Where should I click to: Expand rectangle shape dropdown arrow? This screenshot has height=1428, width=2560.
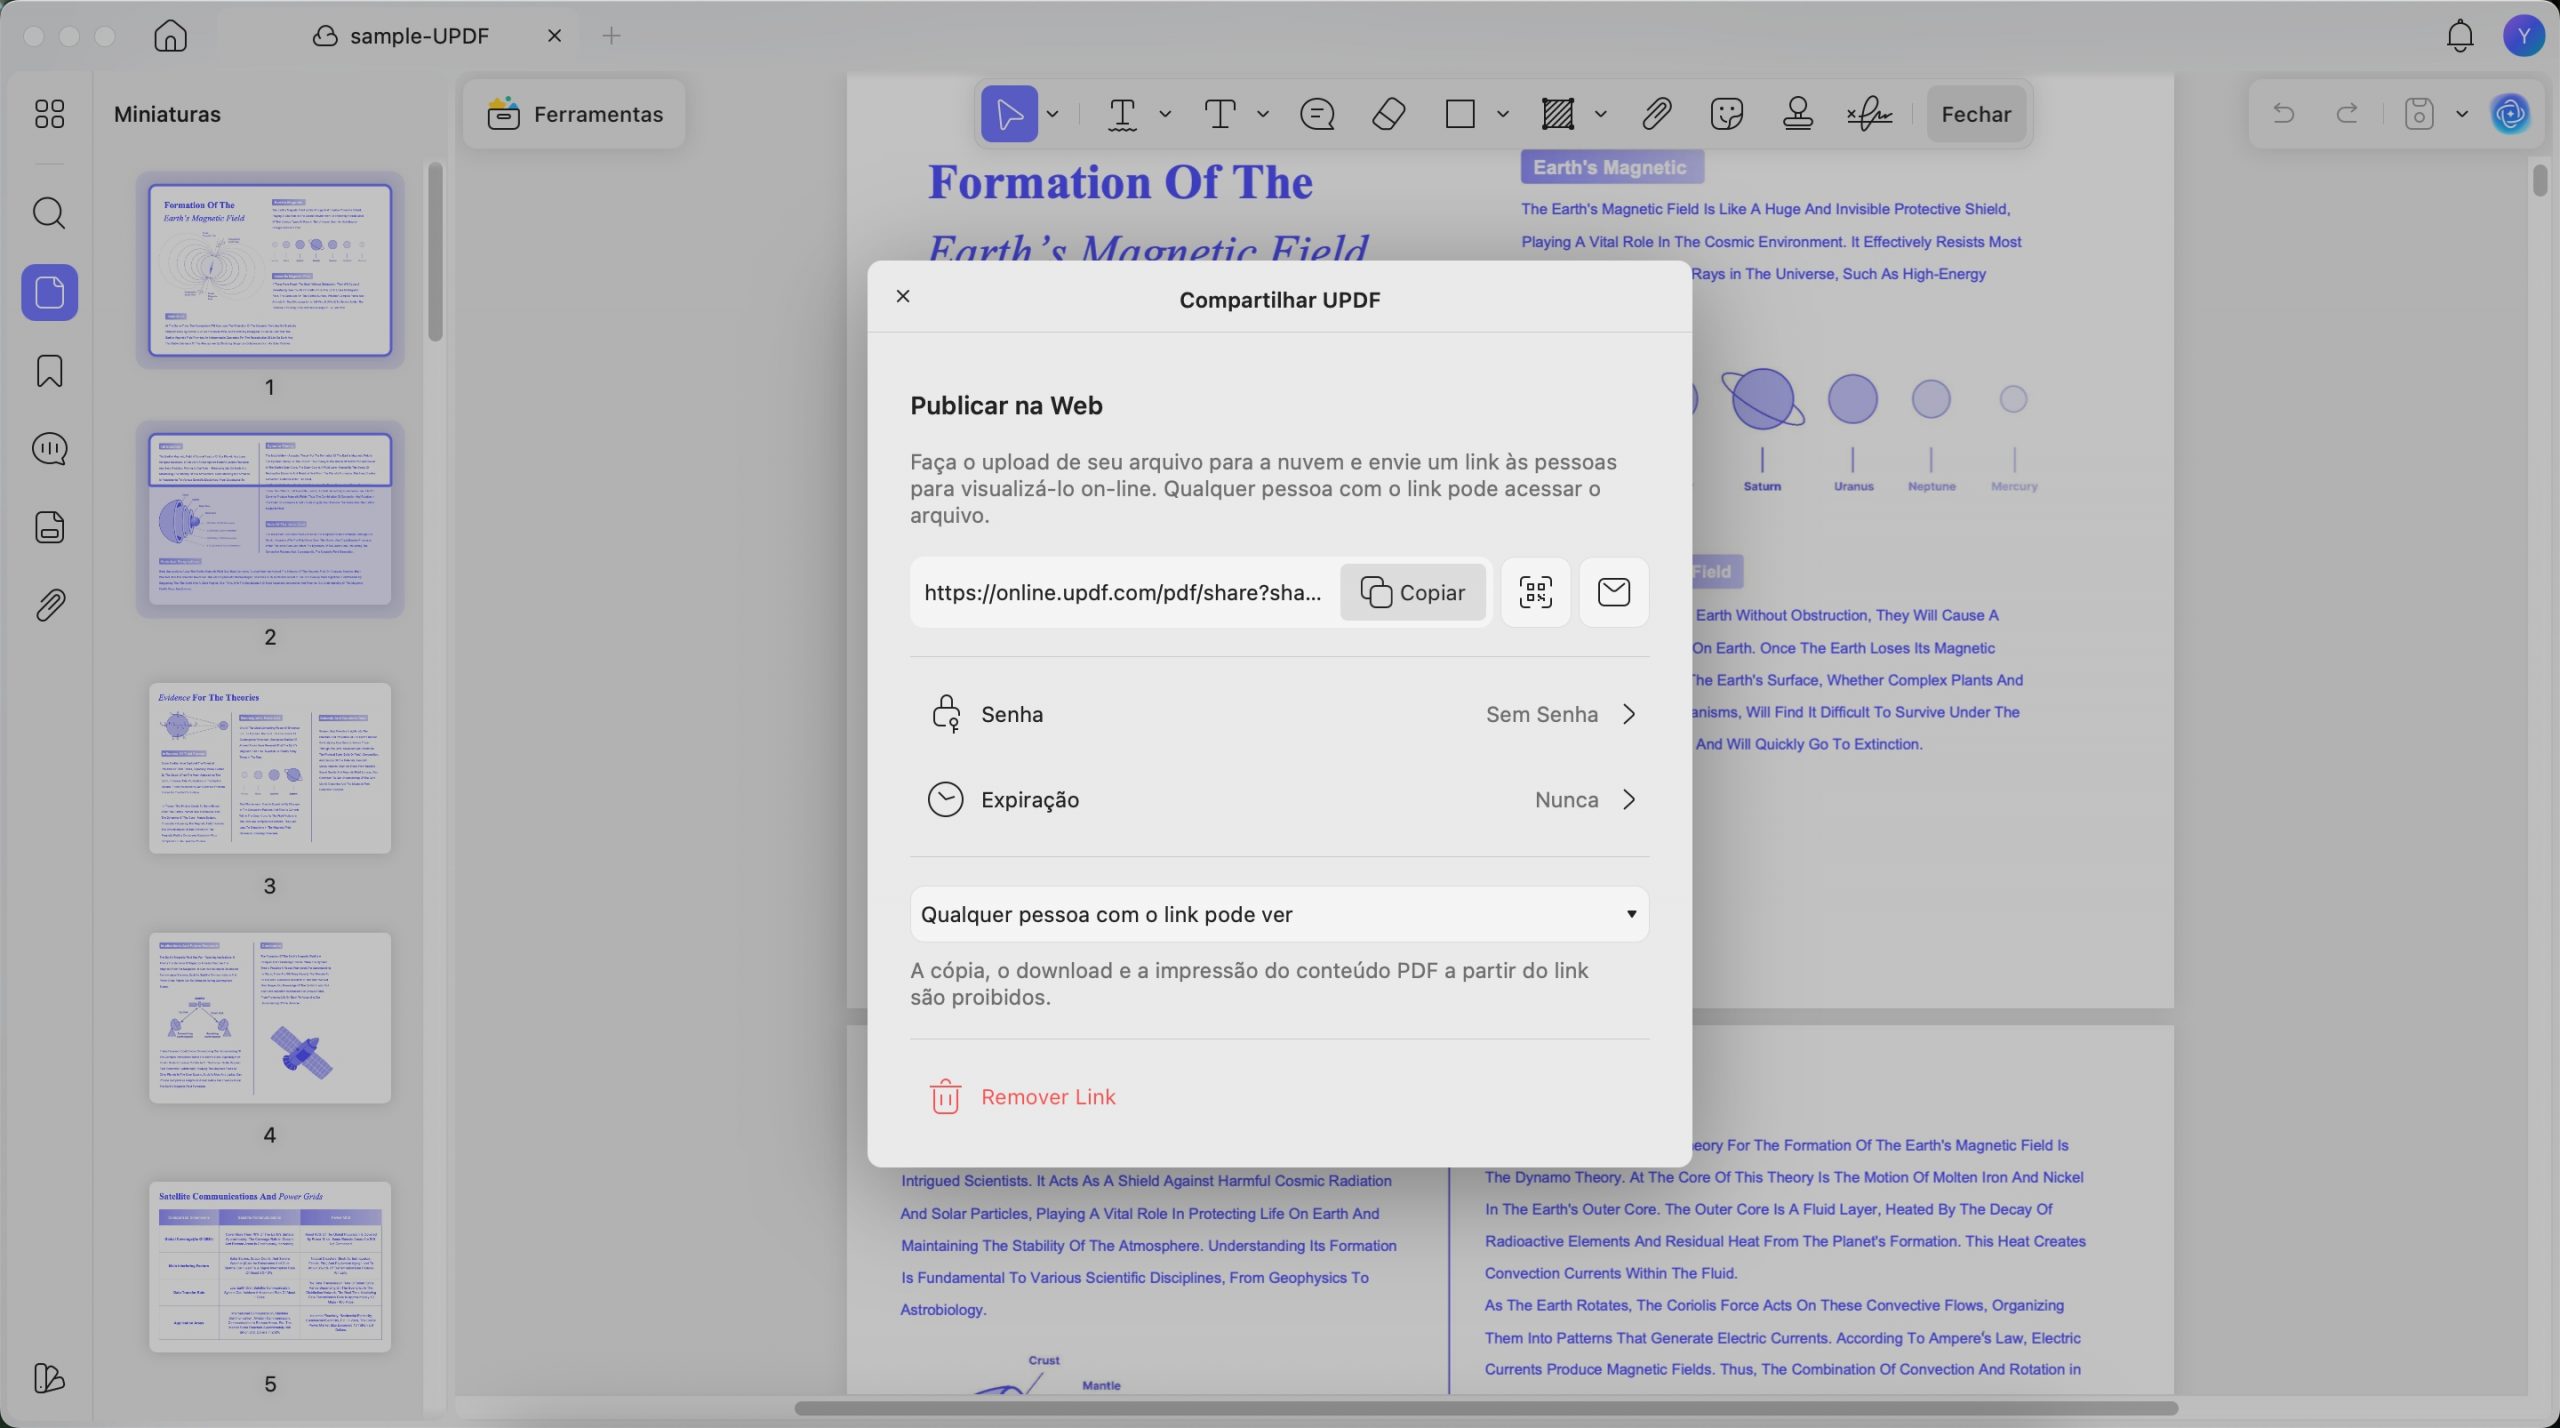pos(1502,114)
